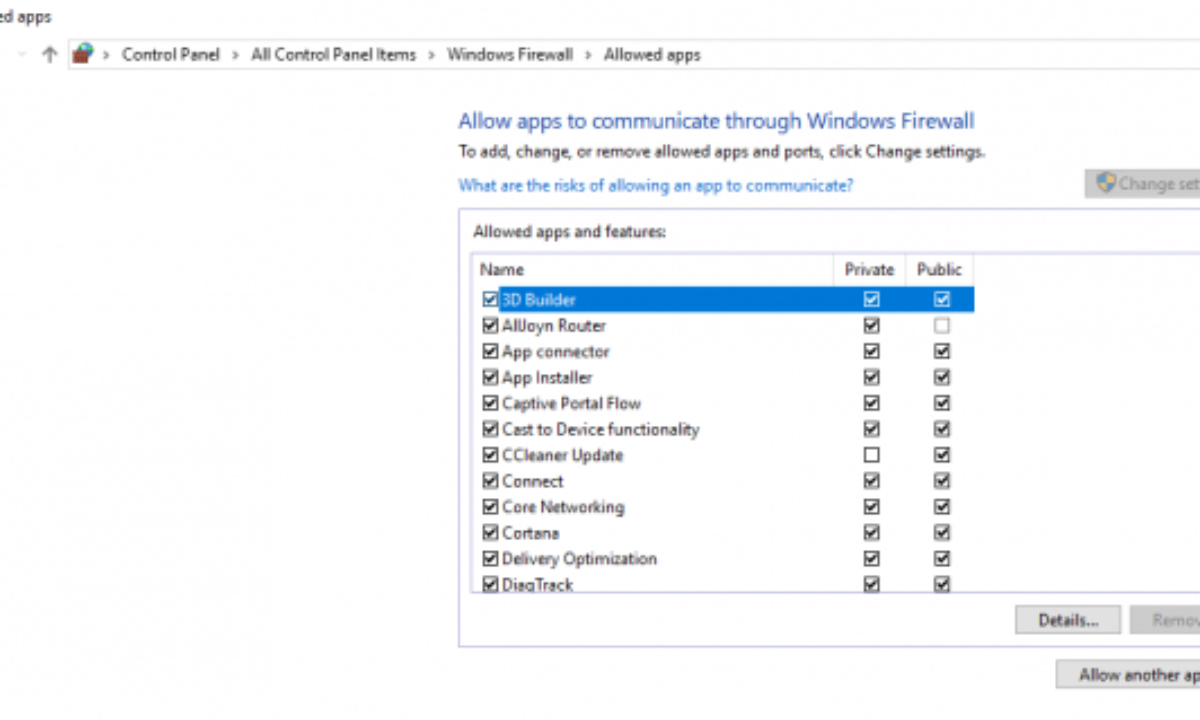Enable Public checkbox for AllJoyn Router
Screen dimensions: 1200x720
point(941,326)
